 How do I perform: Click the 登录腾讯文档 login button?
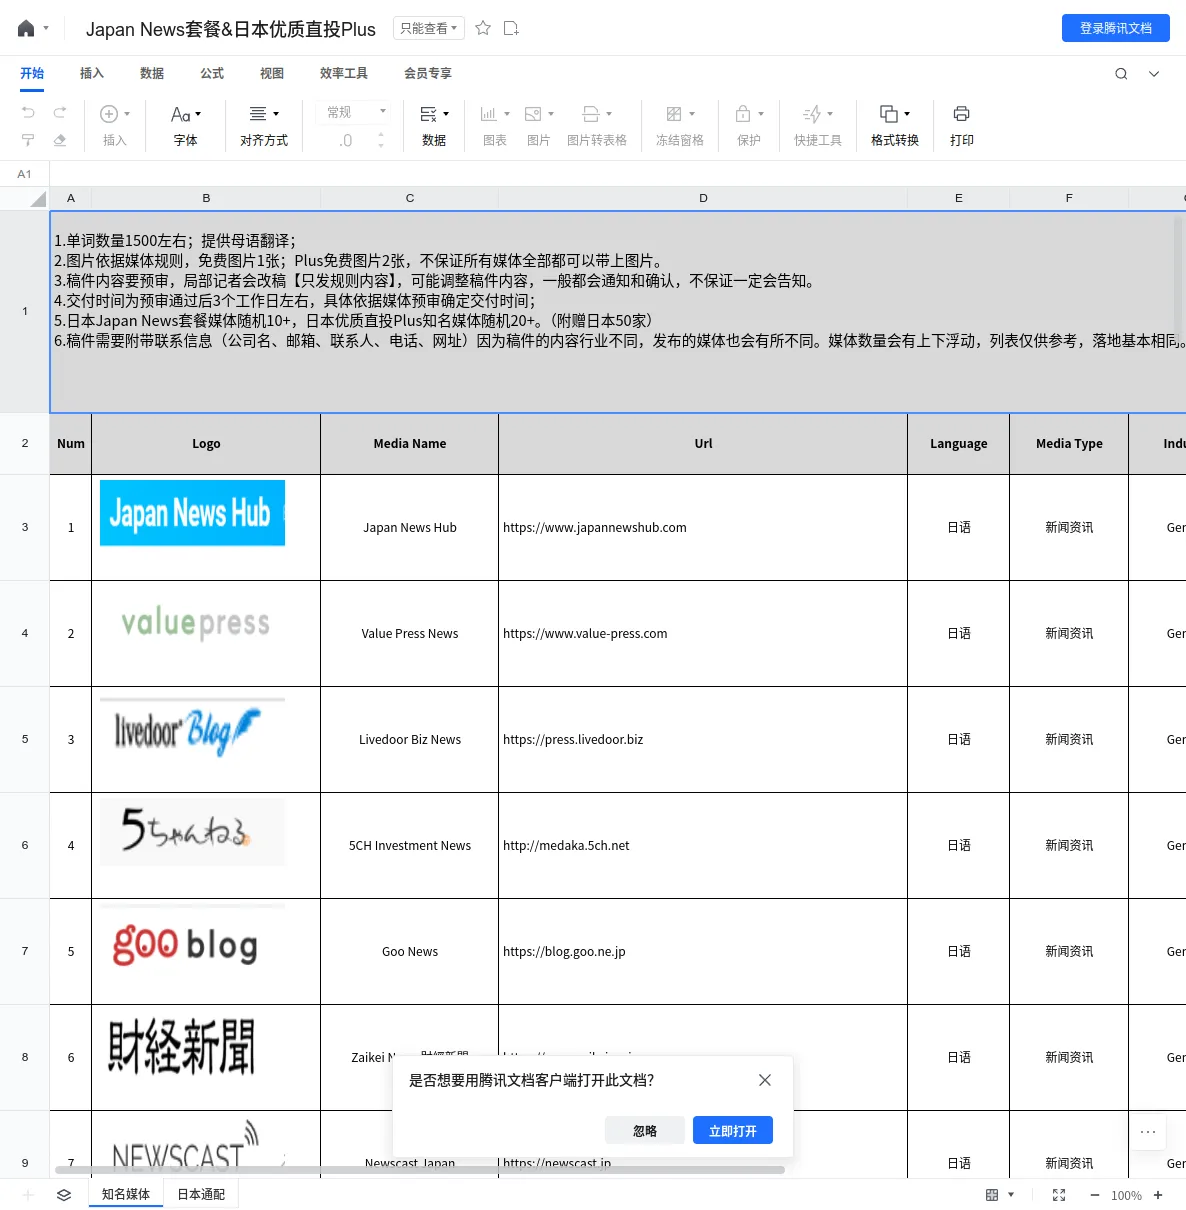point(1116,28)
